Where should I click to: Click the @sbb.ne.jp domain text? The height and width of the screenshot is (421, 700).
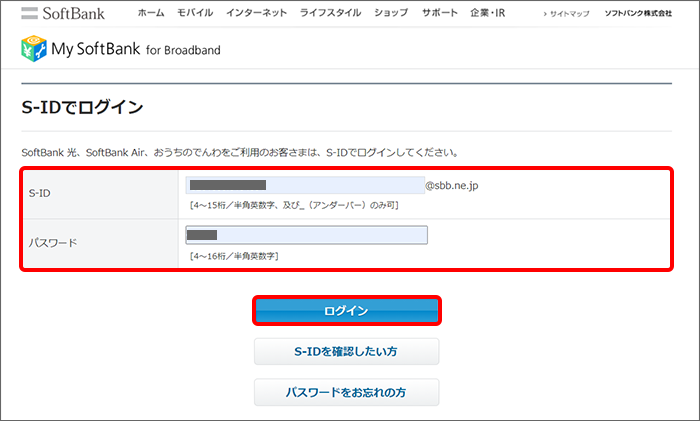(452, 185)
